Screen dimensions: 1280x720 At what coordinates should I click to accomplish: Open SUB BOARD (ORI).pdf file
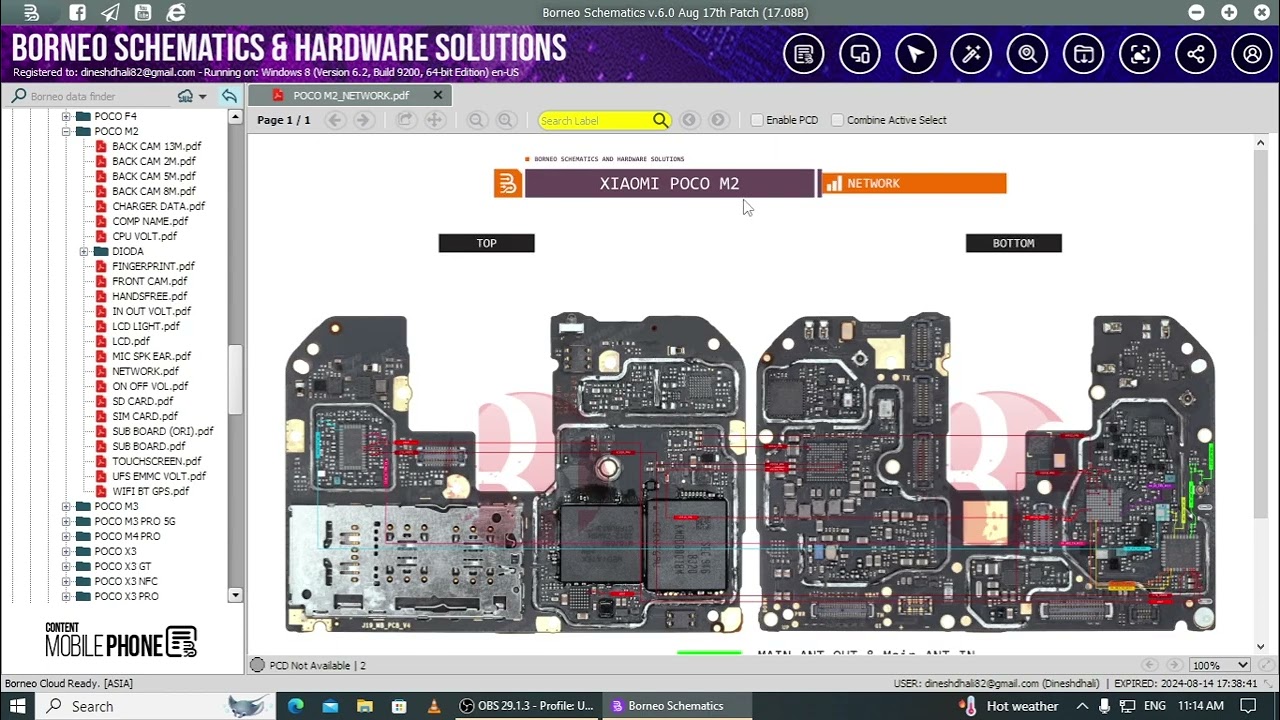162,431
